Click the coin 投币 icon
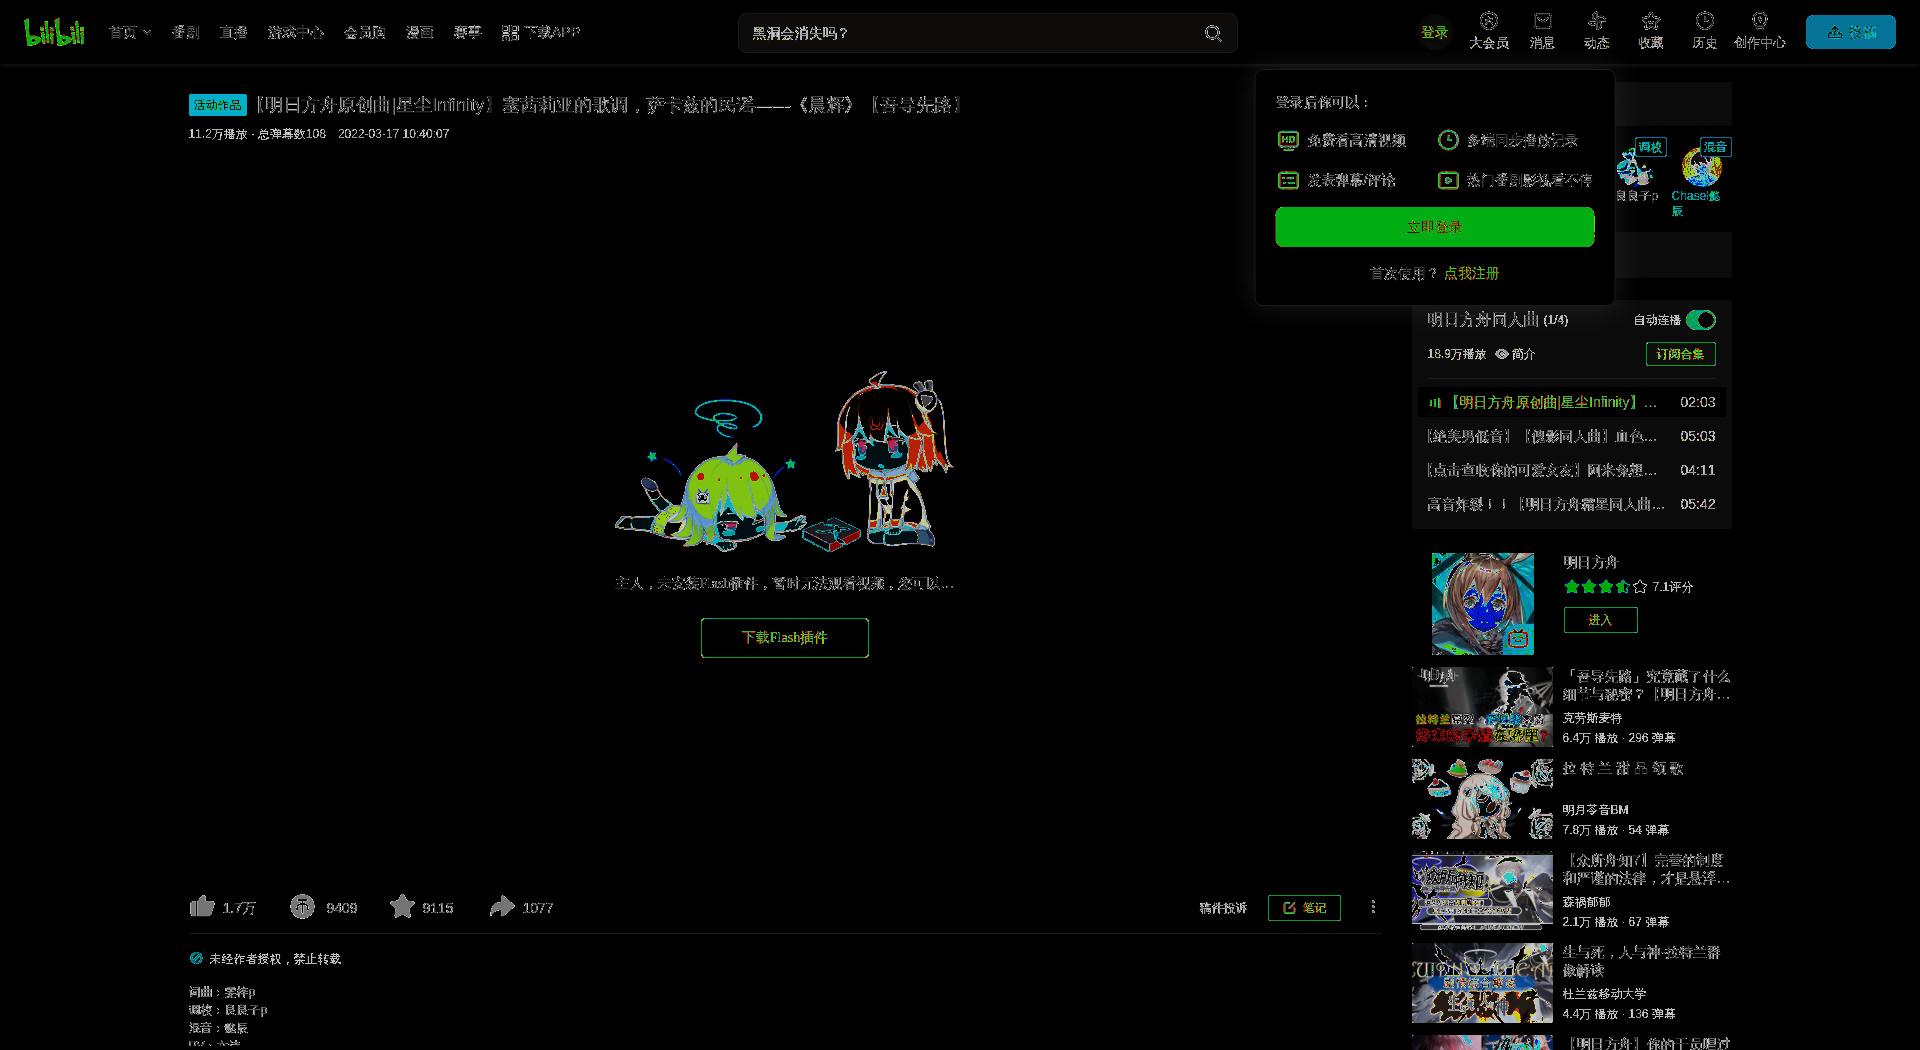Viewport: 1920px width, 1050px height. click(302, 907)
